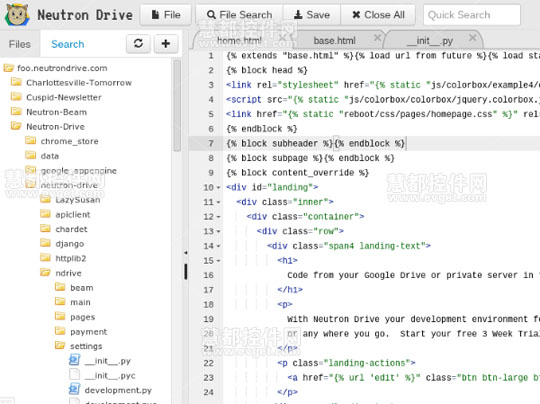Click line number 22 in gutter
The height and width of the screenshot is (404, 540).
208,363
